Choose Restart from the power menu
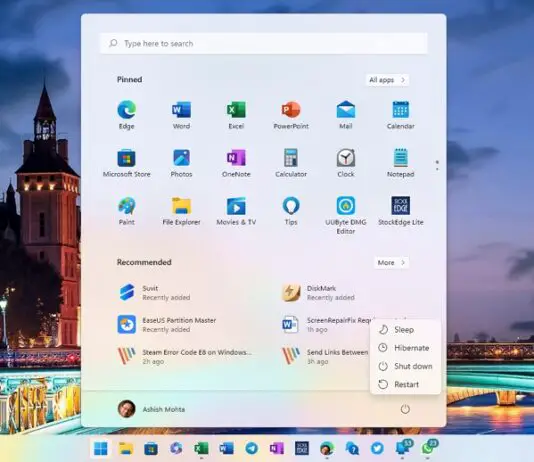Image resolution: width=534 pixels, height=462 pixels. (405, 384)
